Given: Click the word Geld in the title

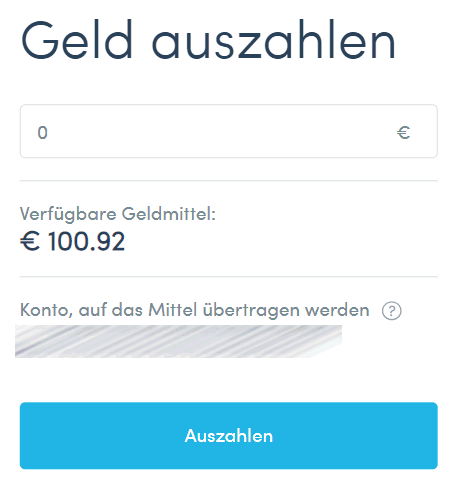Looking at the screenshot, I should (77, 40).
